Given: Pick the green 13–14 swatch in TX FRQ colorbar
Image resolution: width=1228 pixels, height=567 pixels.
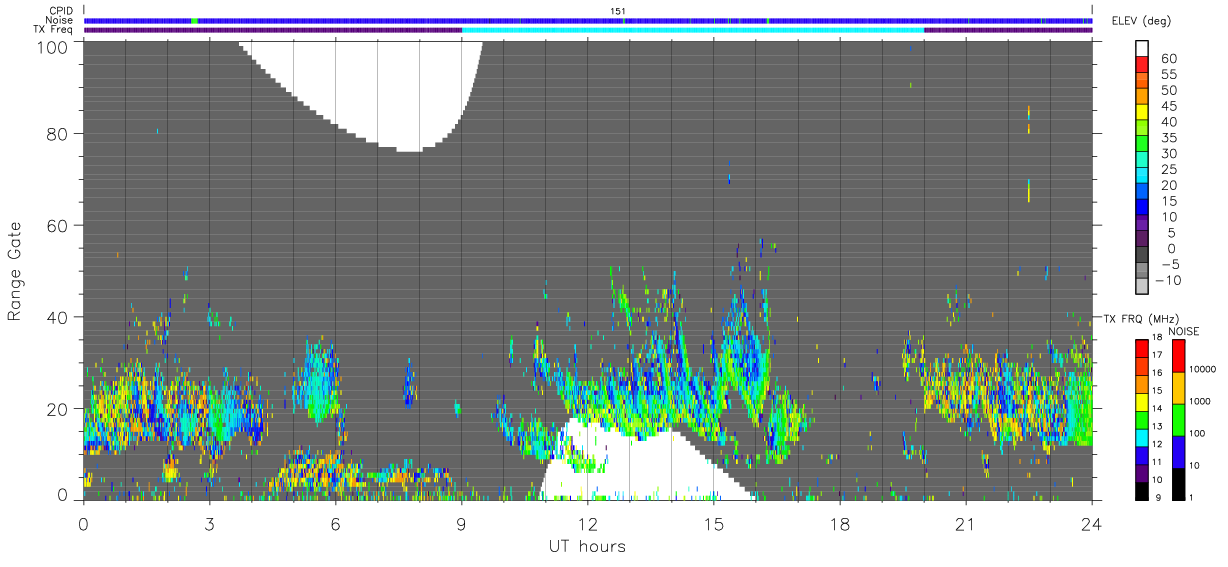Looking at the screenshot, I should coord(1141,418).
